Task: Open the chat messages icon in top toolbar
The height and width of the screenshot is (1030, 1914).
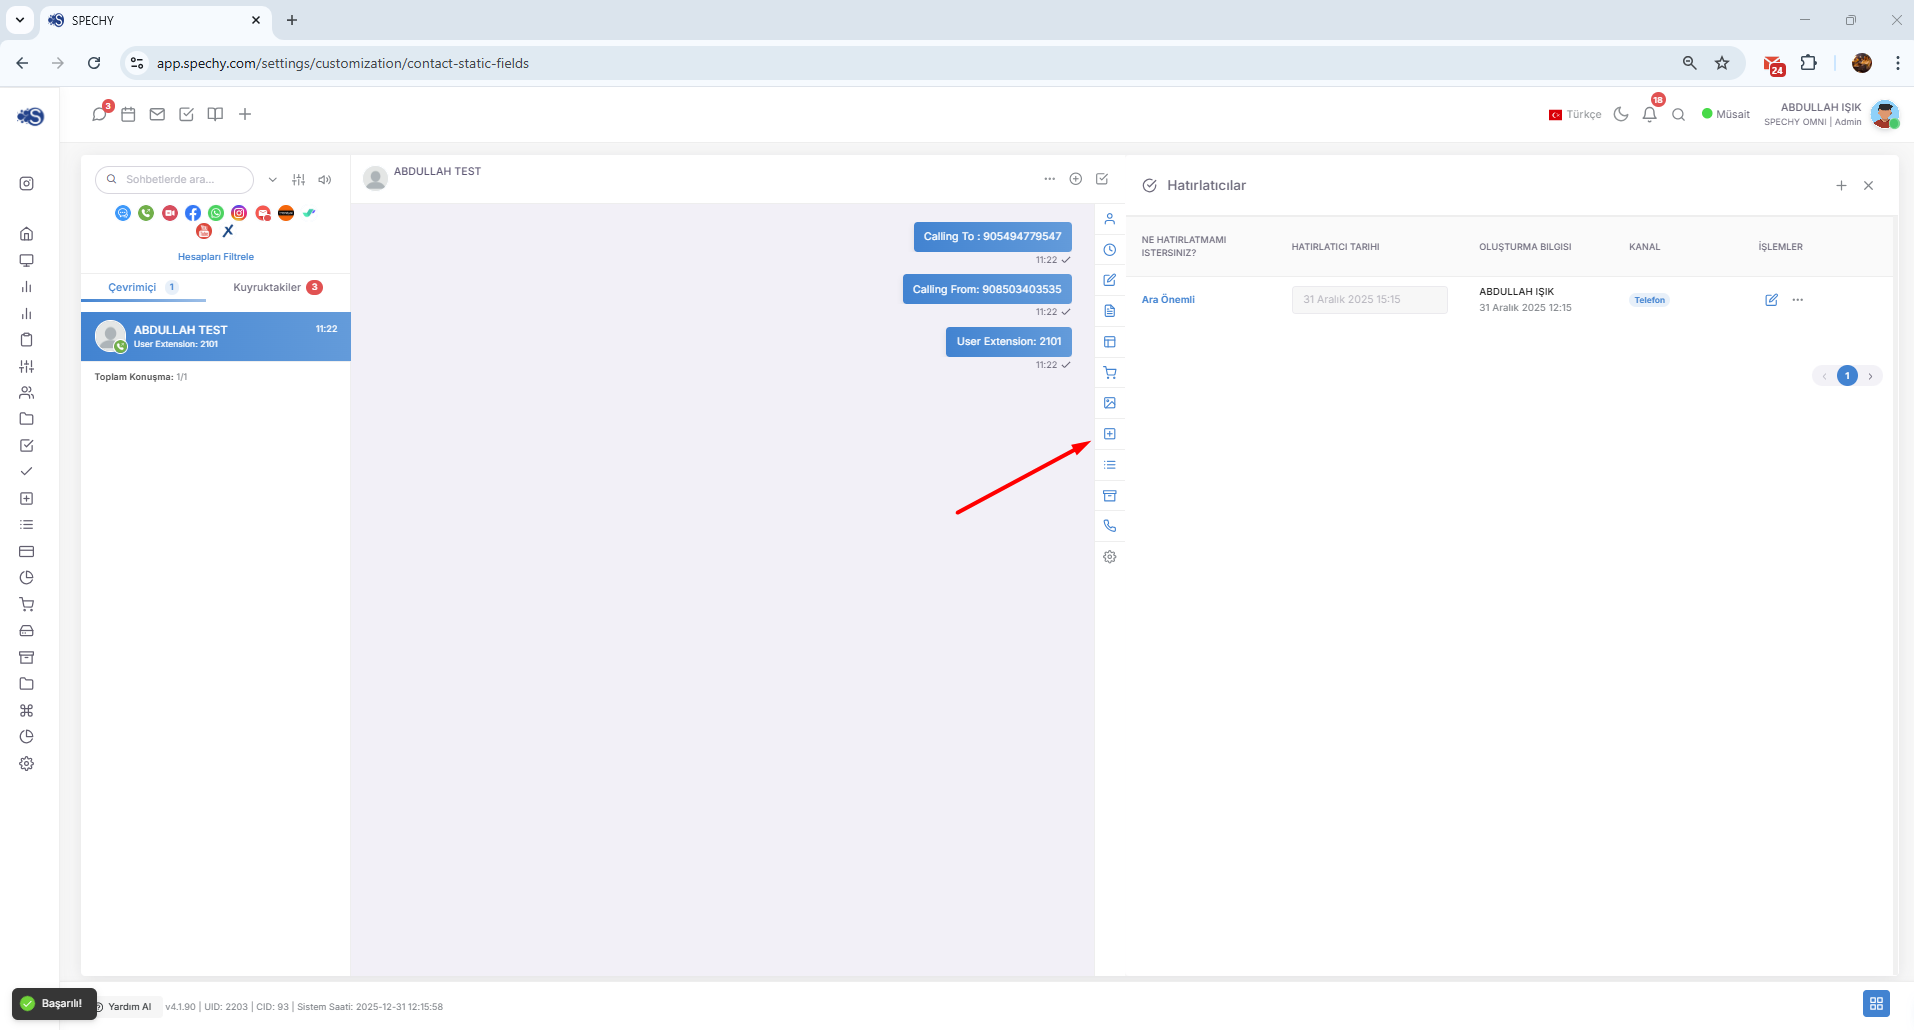Action: click(99, 114)
